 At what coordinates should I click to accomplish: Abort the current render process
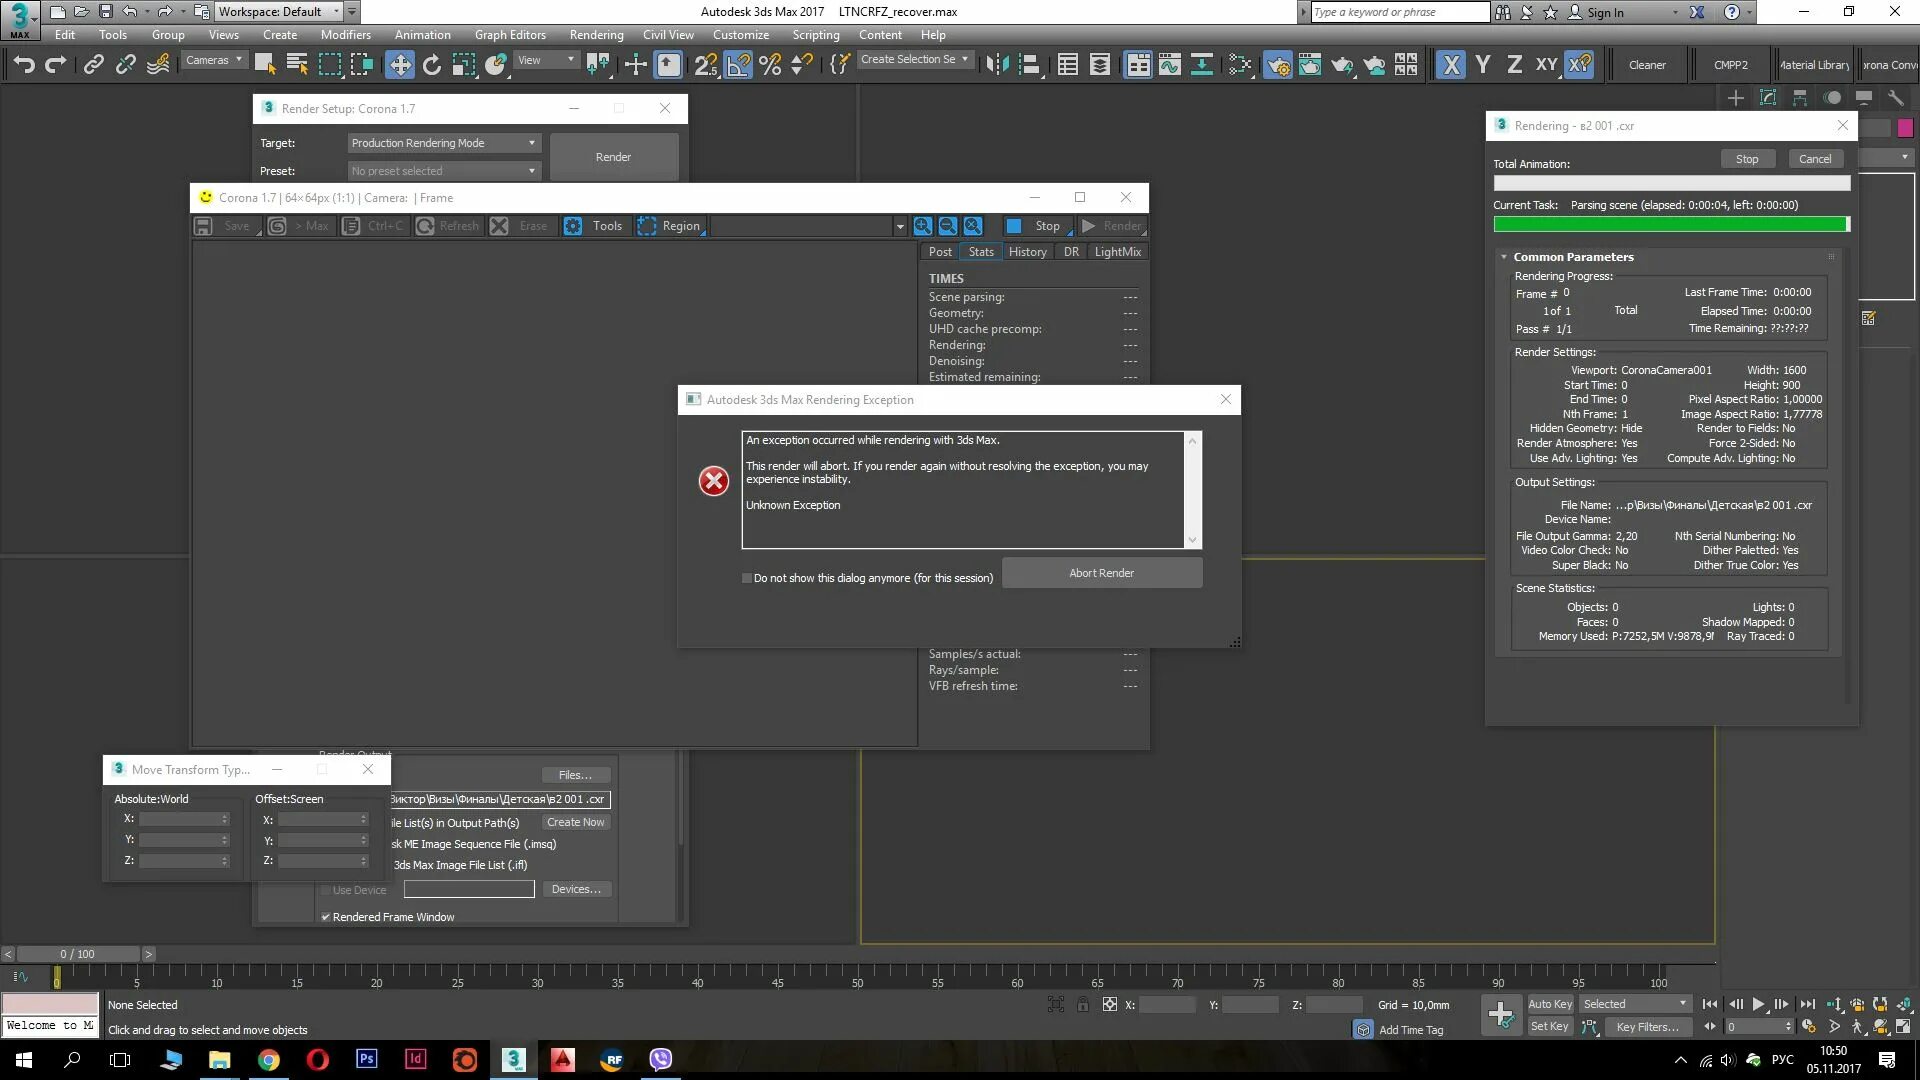pos(1102,572)
